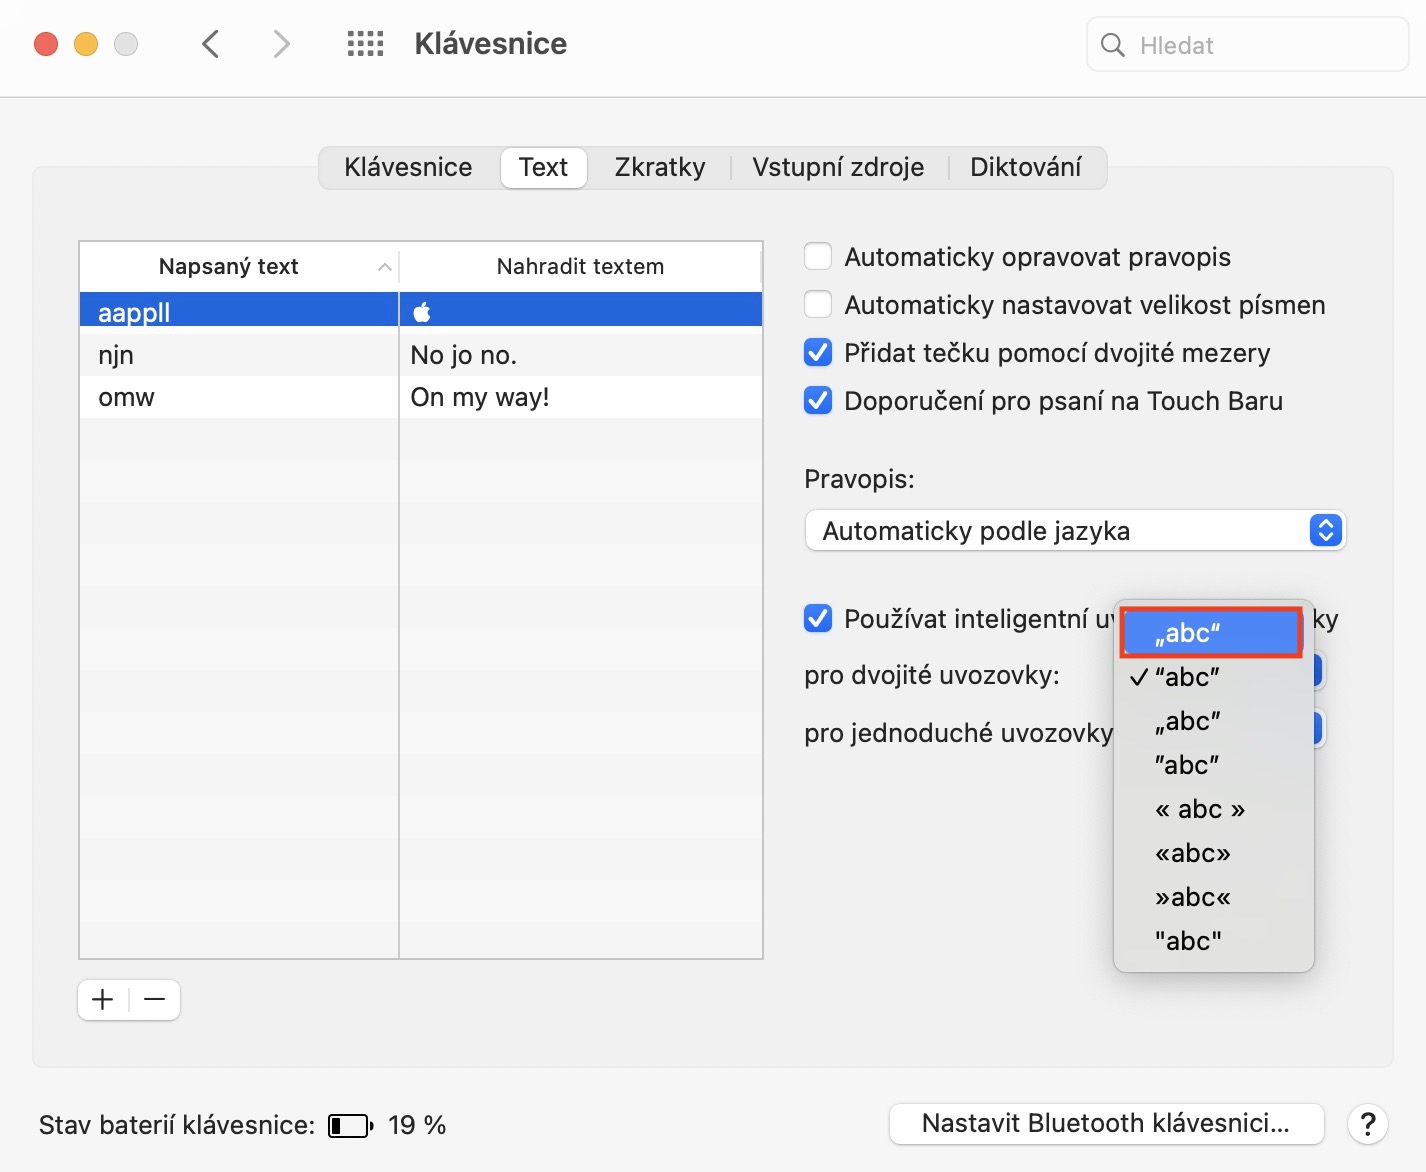
Task: Disable Doporučení pro psaní na Touch Baru
Action: (x=818, y=401)
